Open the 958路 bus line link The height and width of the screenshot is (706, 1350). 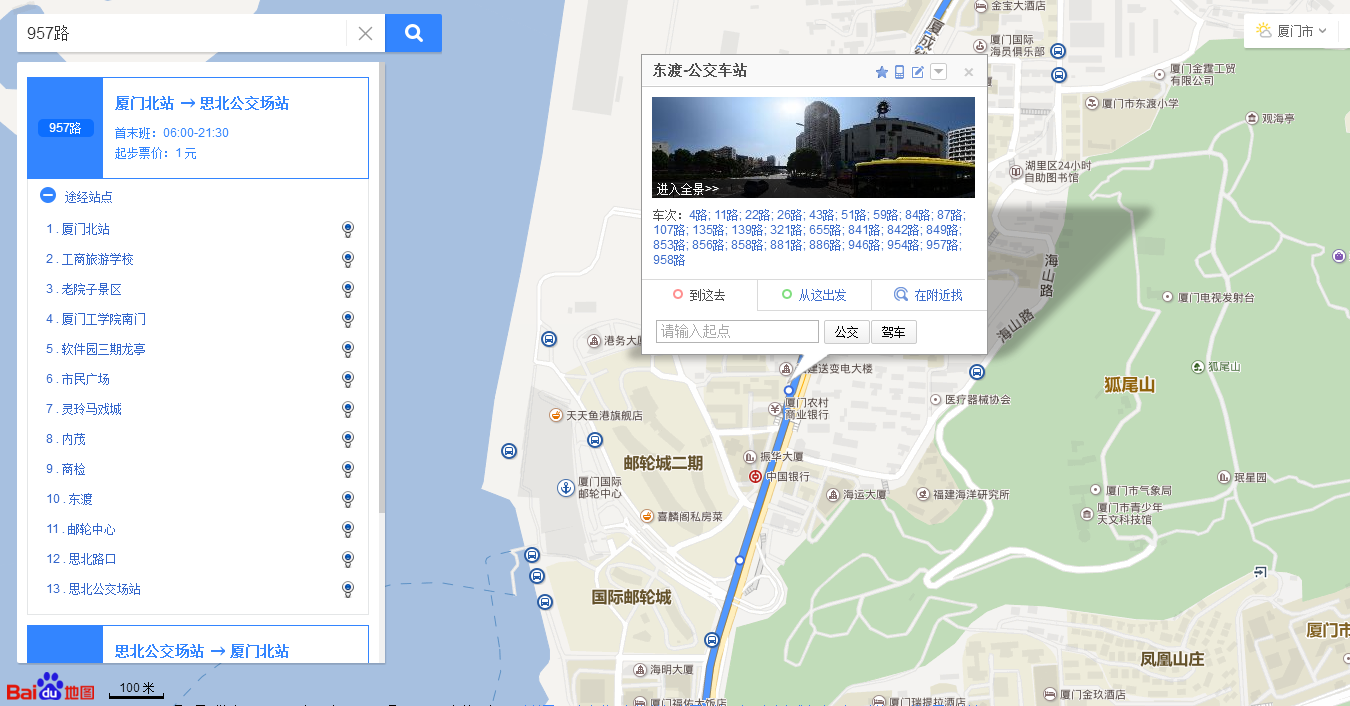(x=669, y=260)
